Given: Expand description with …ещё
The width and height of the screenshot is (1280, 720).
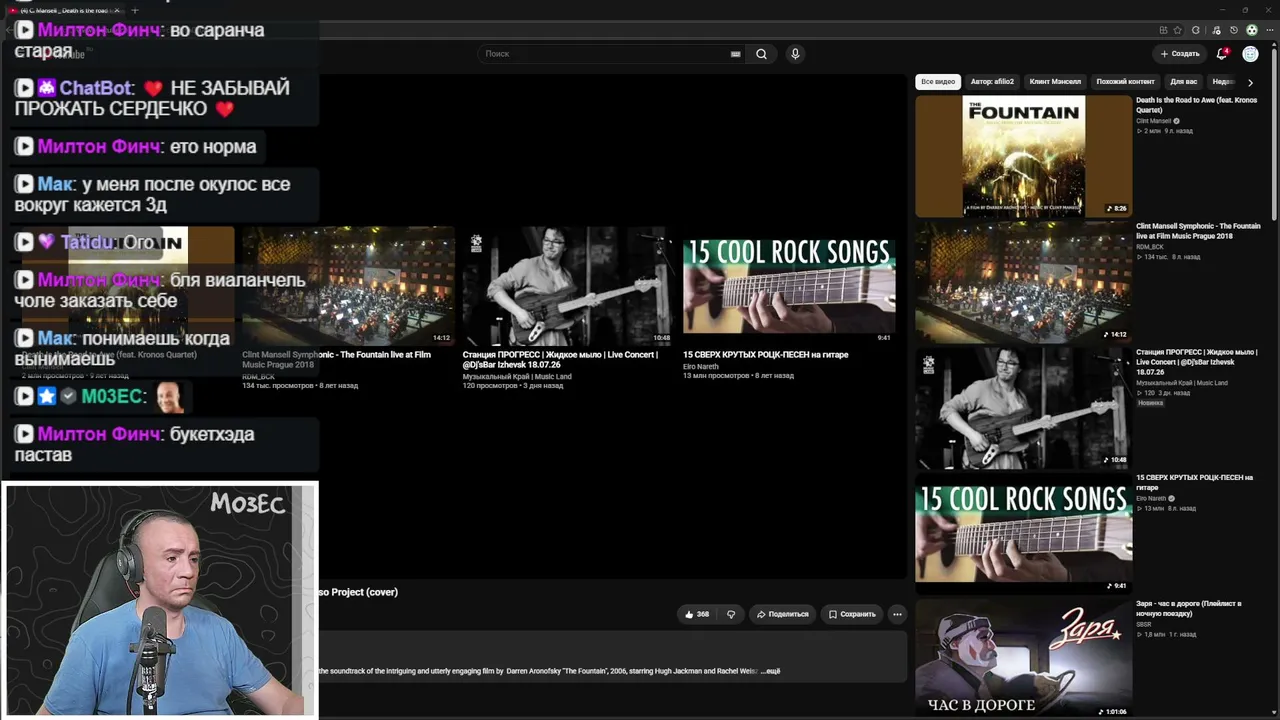Looking at the screenshot, I should pos(770,671).
